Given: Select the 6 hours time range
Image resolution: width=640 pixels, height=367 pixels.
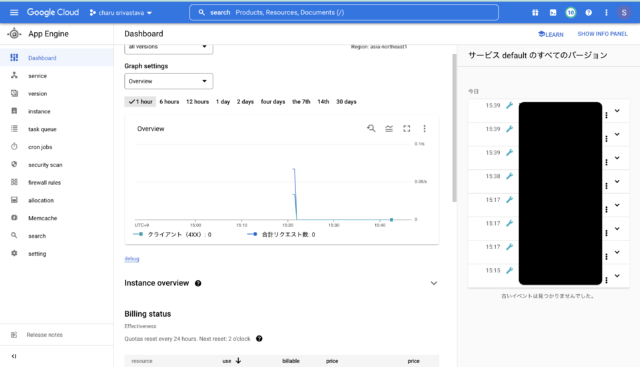Looking at the screenshot, I should point(169,102).
